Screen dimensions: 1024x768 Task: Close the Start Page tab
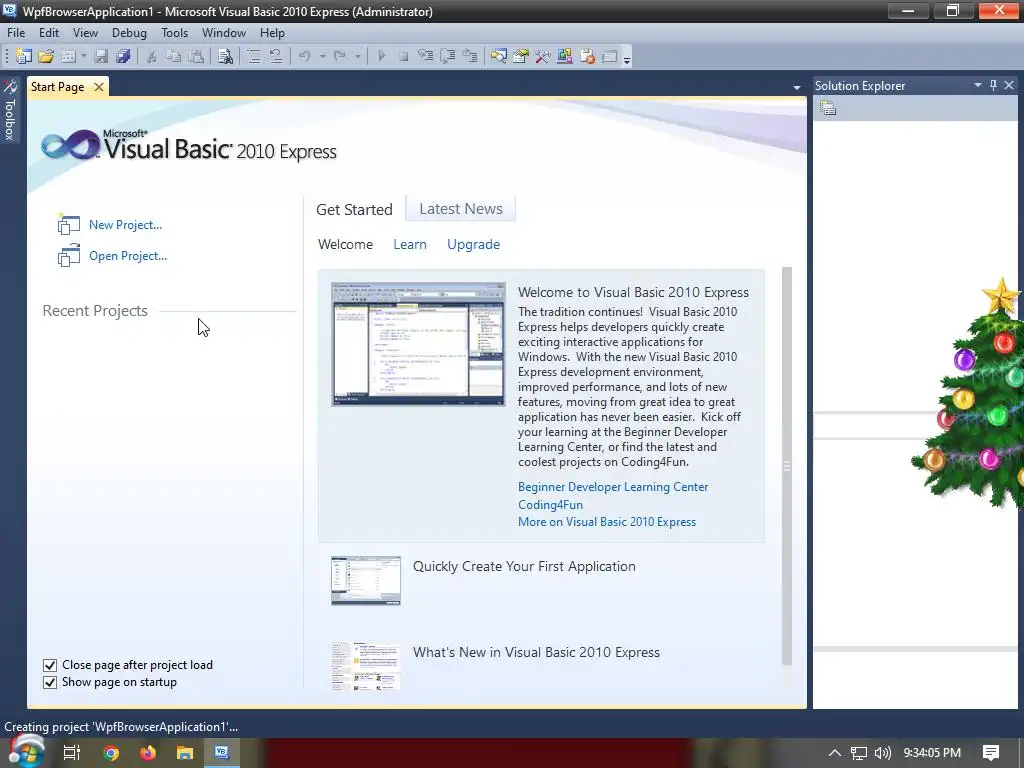pyautogui.click(x=99, y=87)
